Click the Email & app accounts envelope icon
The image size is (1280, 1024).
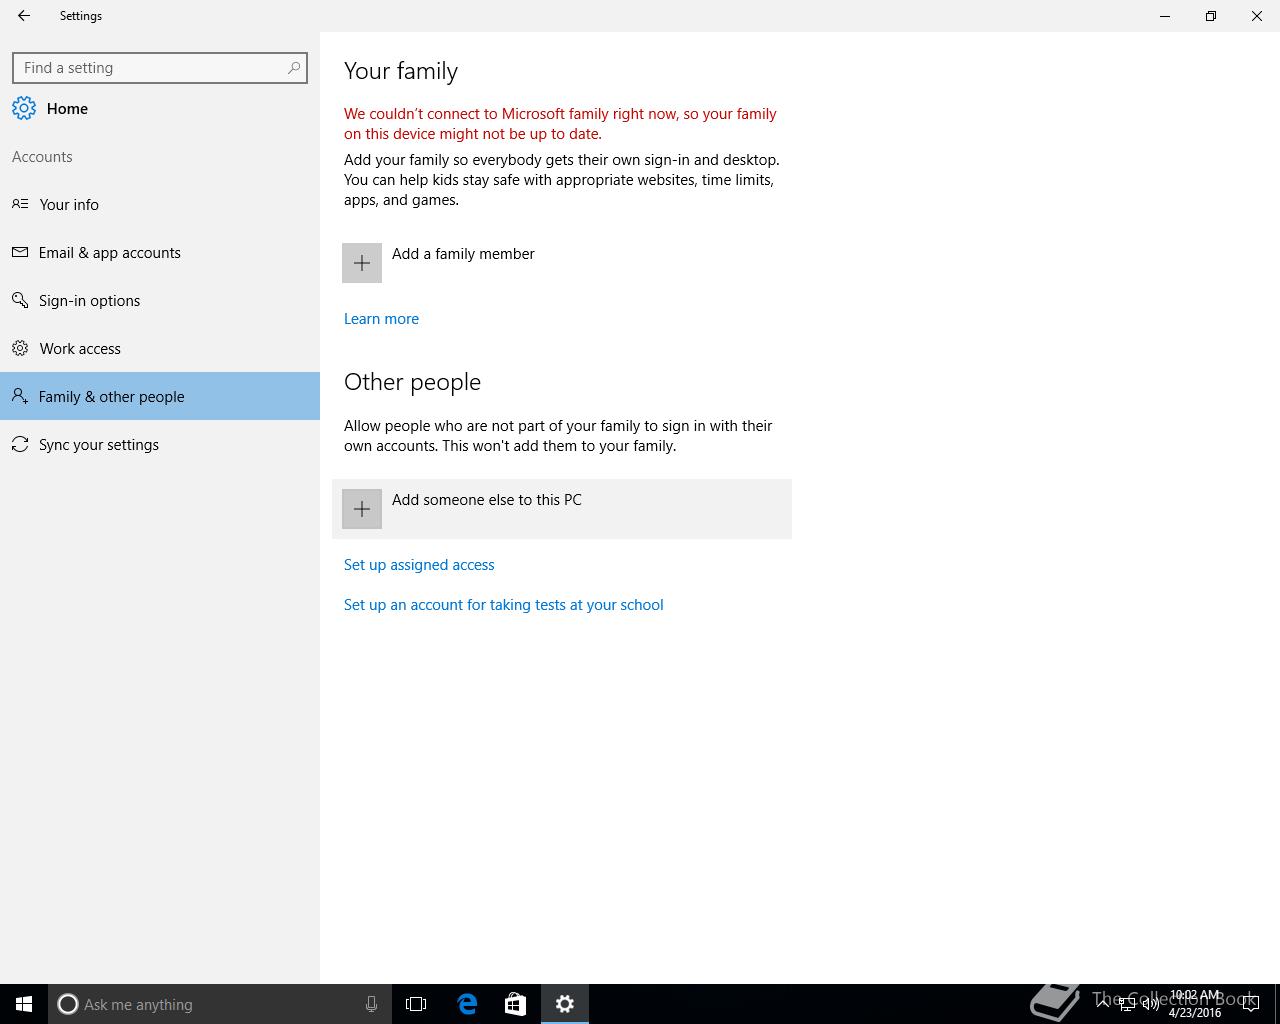[20, 252]
